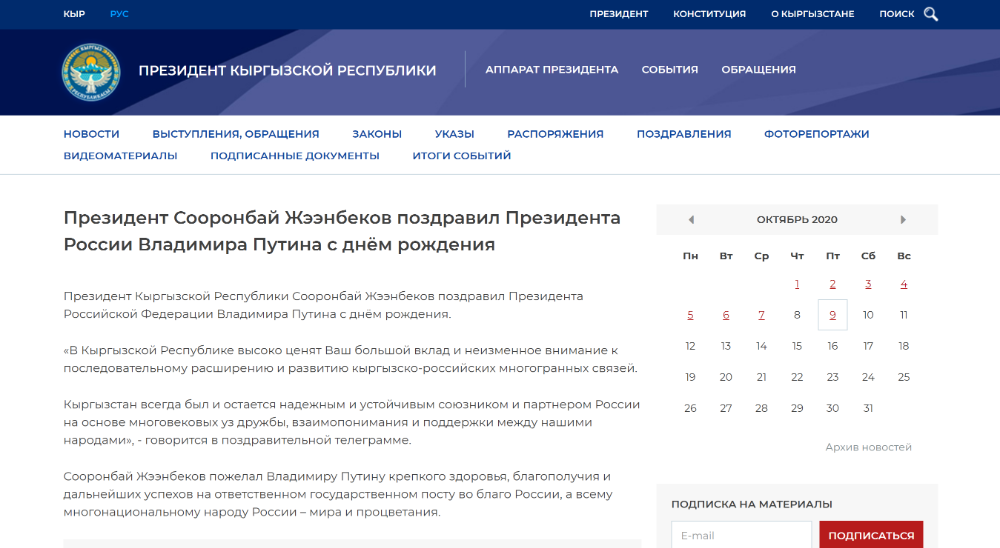Open calendar date 6
Viewport: 1000px width, 548px height.
726,315
